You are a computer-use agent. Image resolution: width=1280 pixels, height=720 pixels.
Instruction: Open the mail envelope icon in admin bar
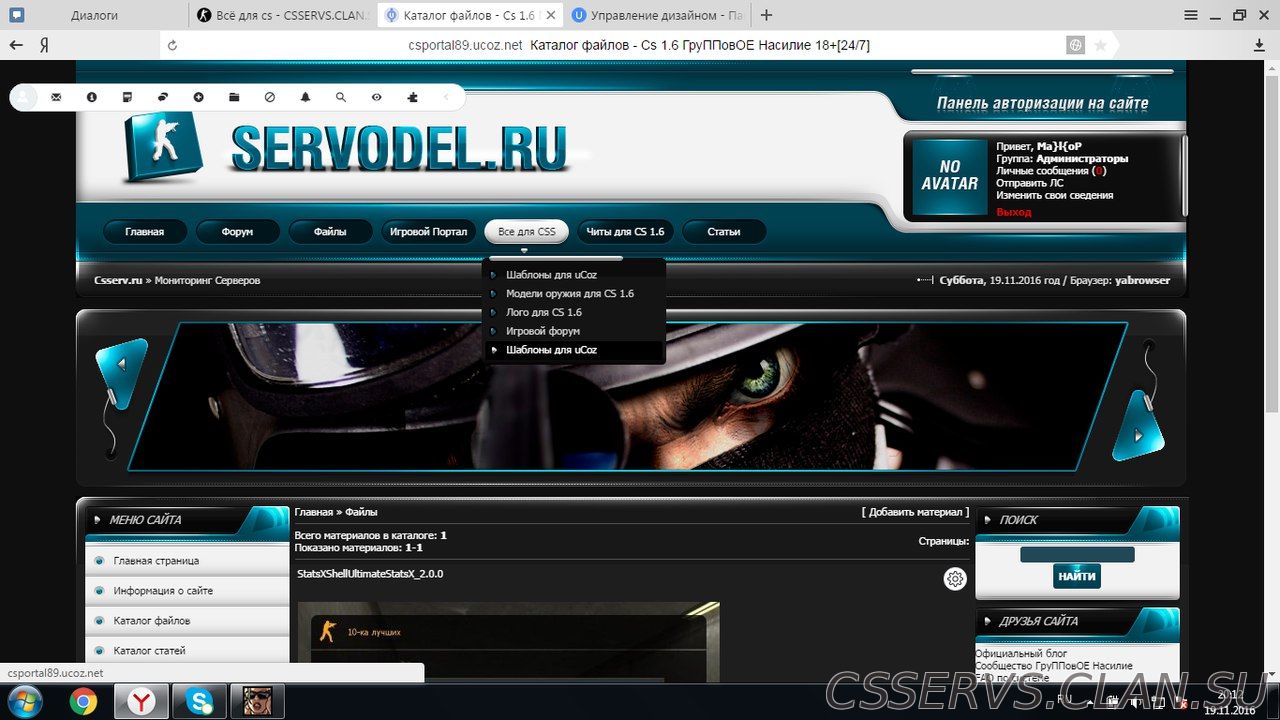tap(56, 97)
